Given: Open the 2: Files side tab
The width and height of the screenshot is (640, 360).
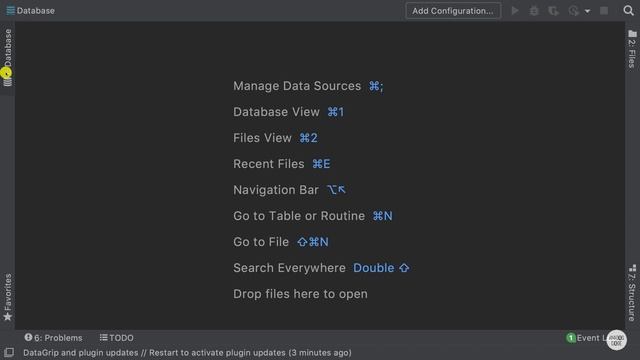Looking at the screenshot, I should point(632,49).
